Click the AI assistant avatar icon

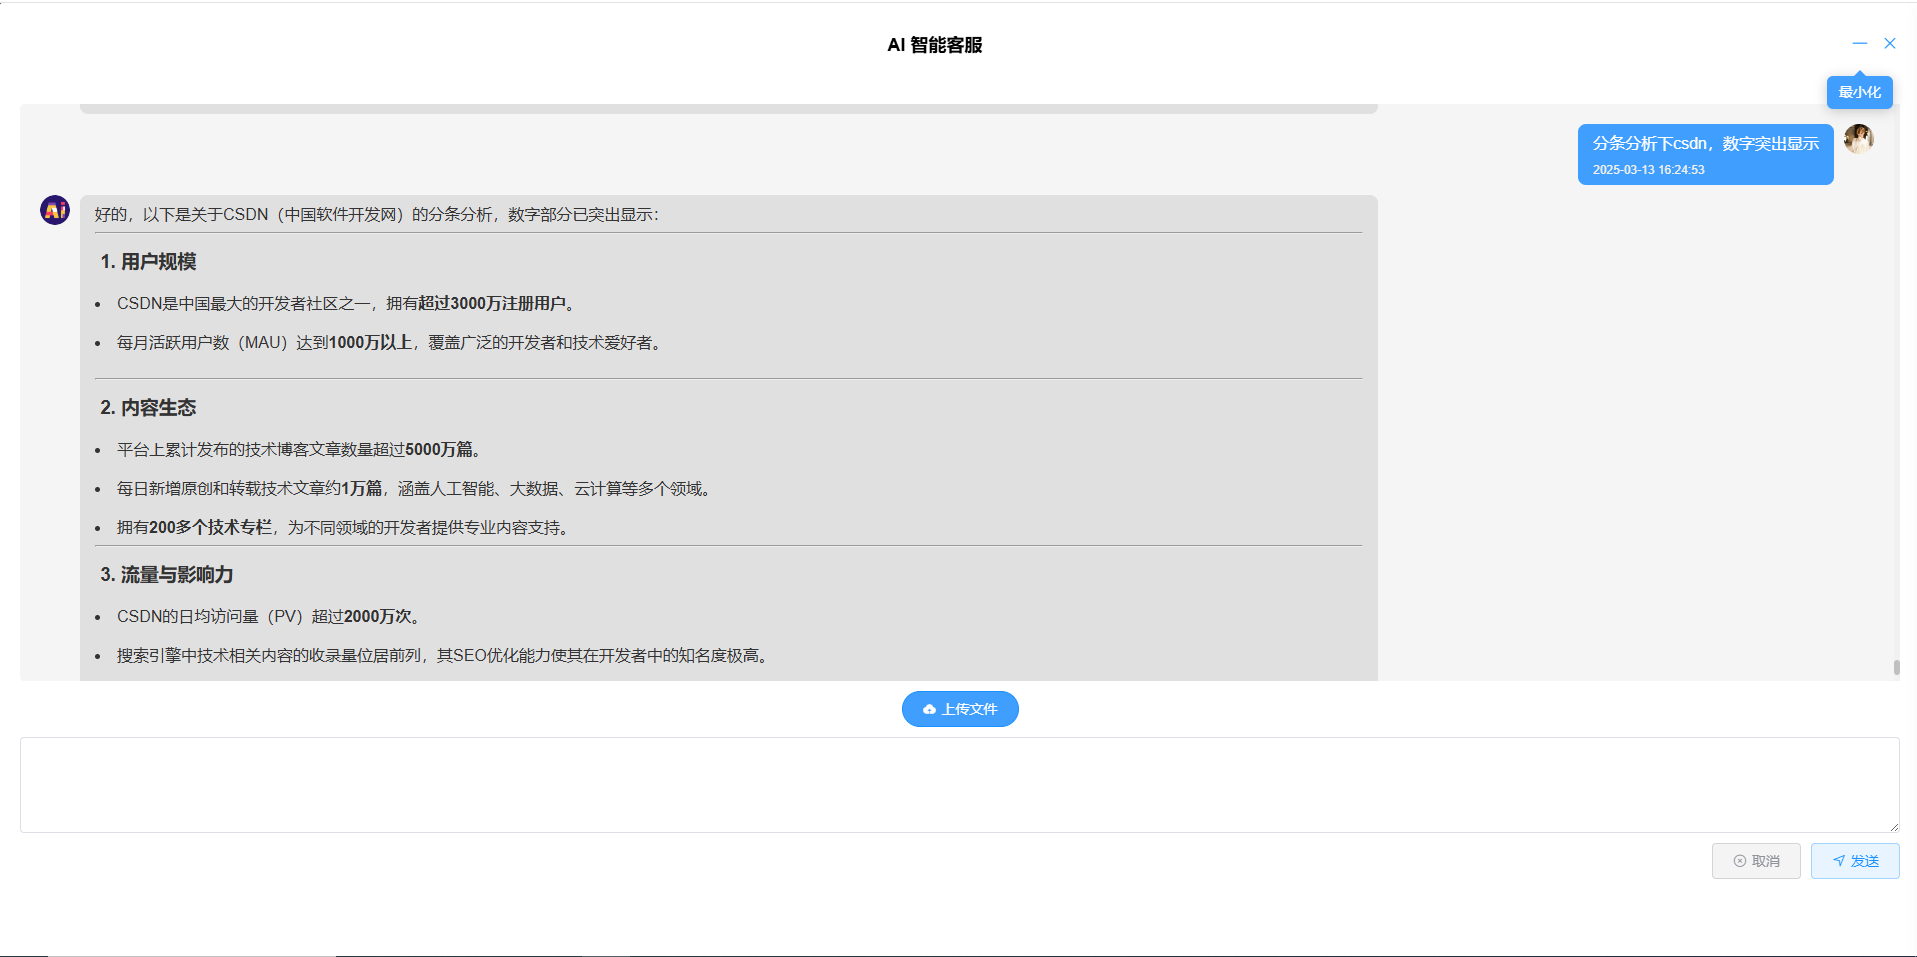(55, 210)
